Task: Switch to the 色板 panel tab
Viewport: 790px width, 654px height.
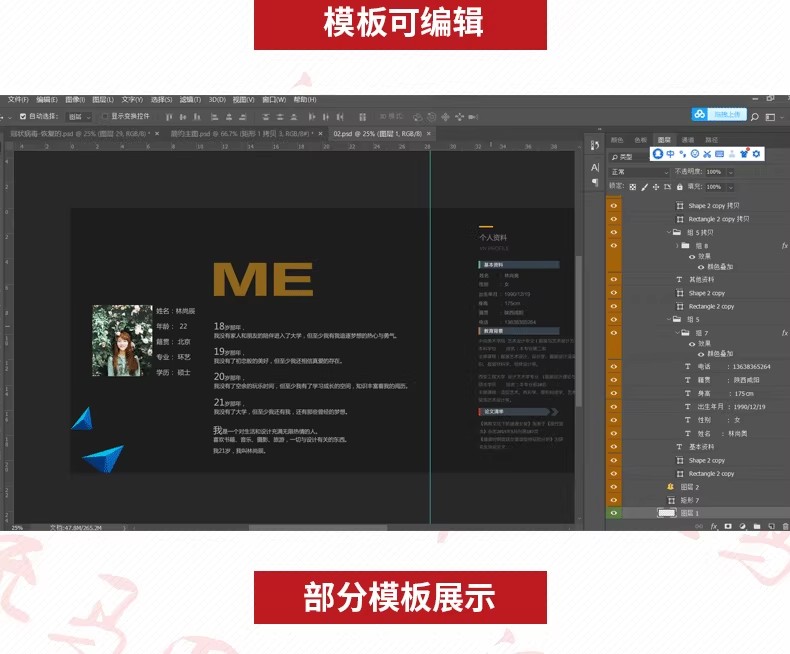Action: (641, 140)
